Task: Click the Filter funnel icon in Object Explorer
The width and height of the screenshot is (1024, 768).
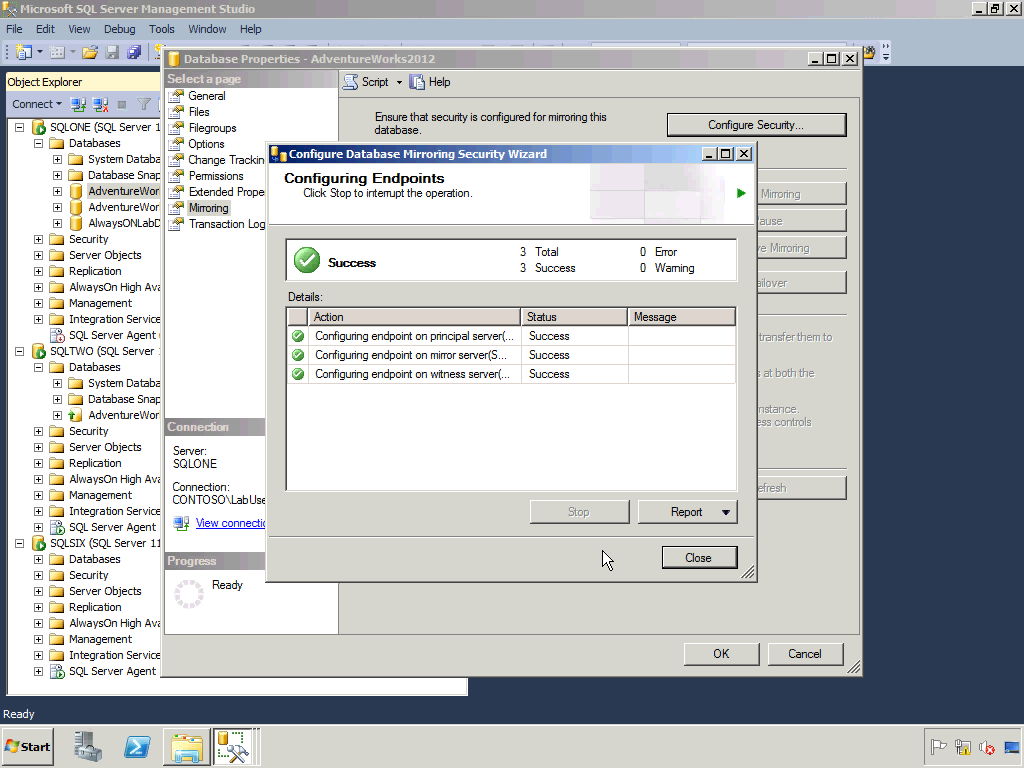Action: [144, 104]
